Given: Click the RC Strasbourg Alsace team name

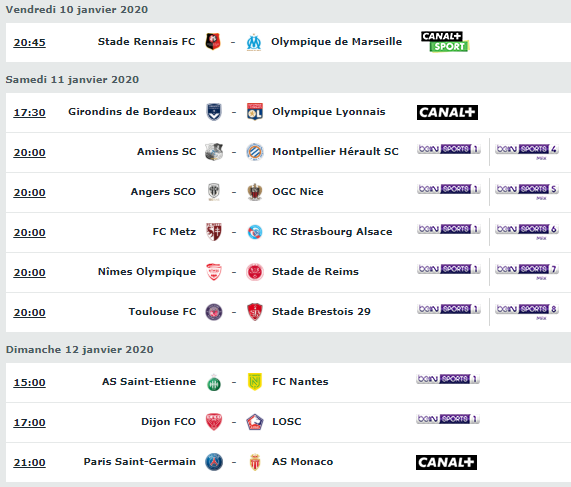Looking at the screenshot, I should pyautogui.click(x=332, y=232).
